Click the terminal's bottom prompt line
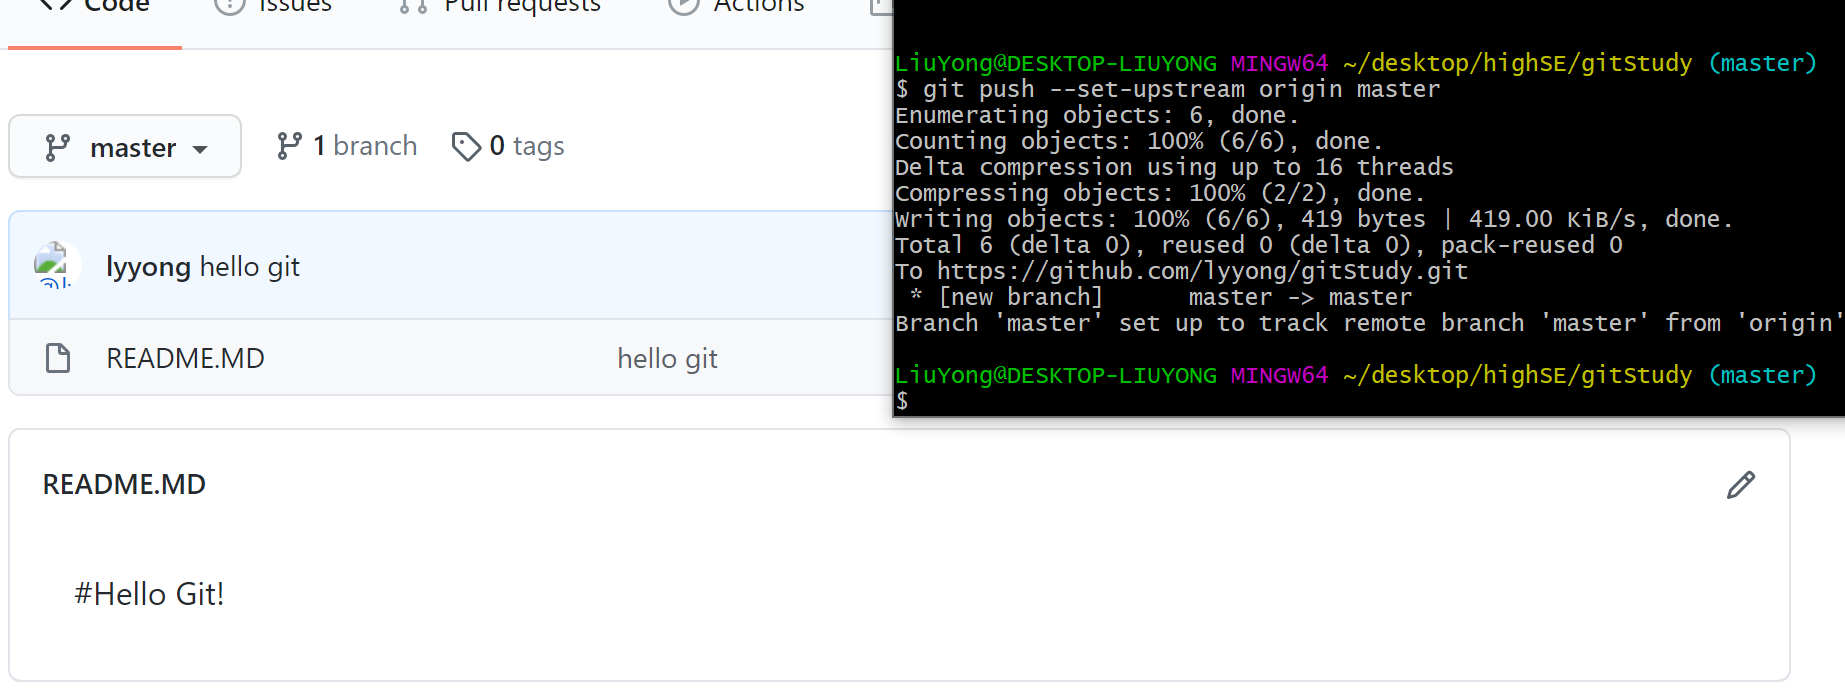 click(x=902, y=401)
